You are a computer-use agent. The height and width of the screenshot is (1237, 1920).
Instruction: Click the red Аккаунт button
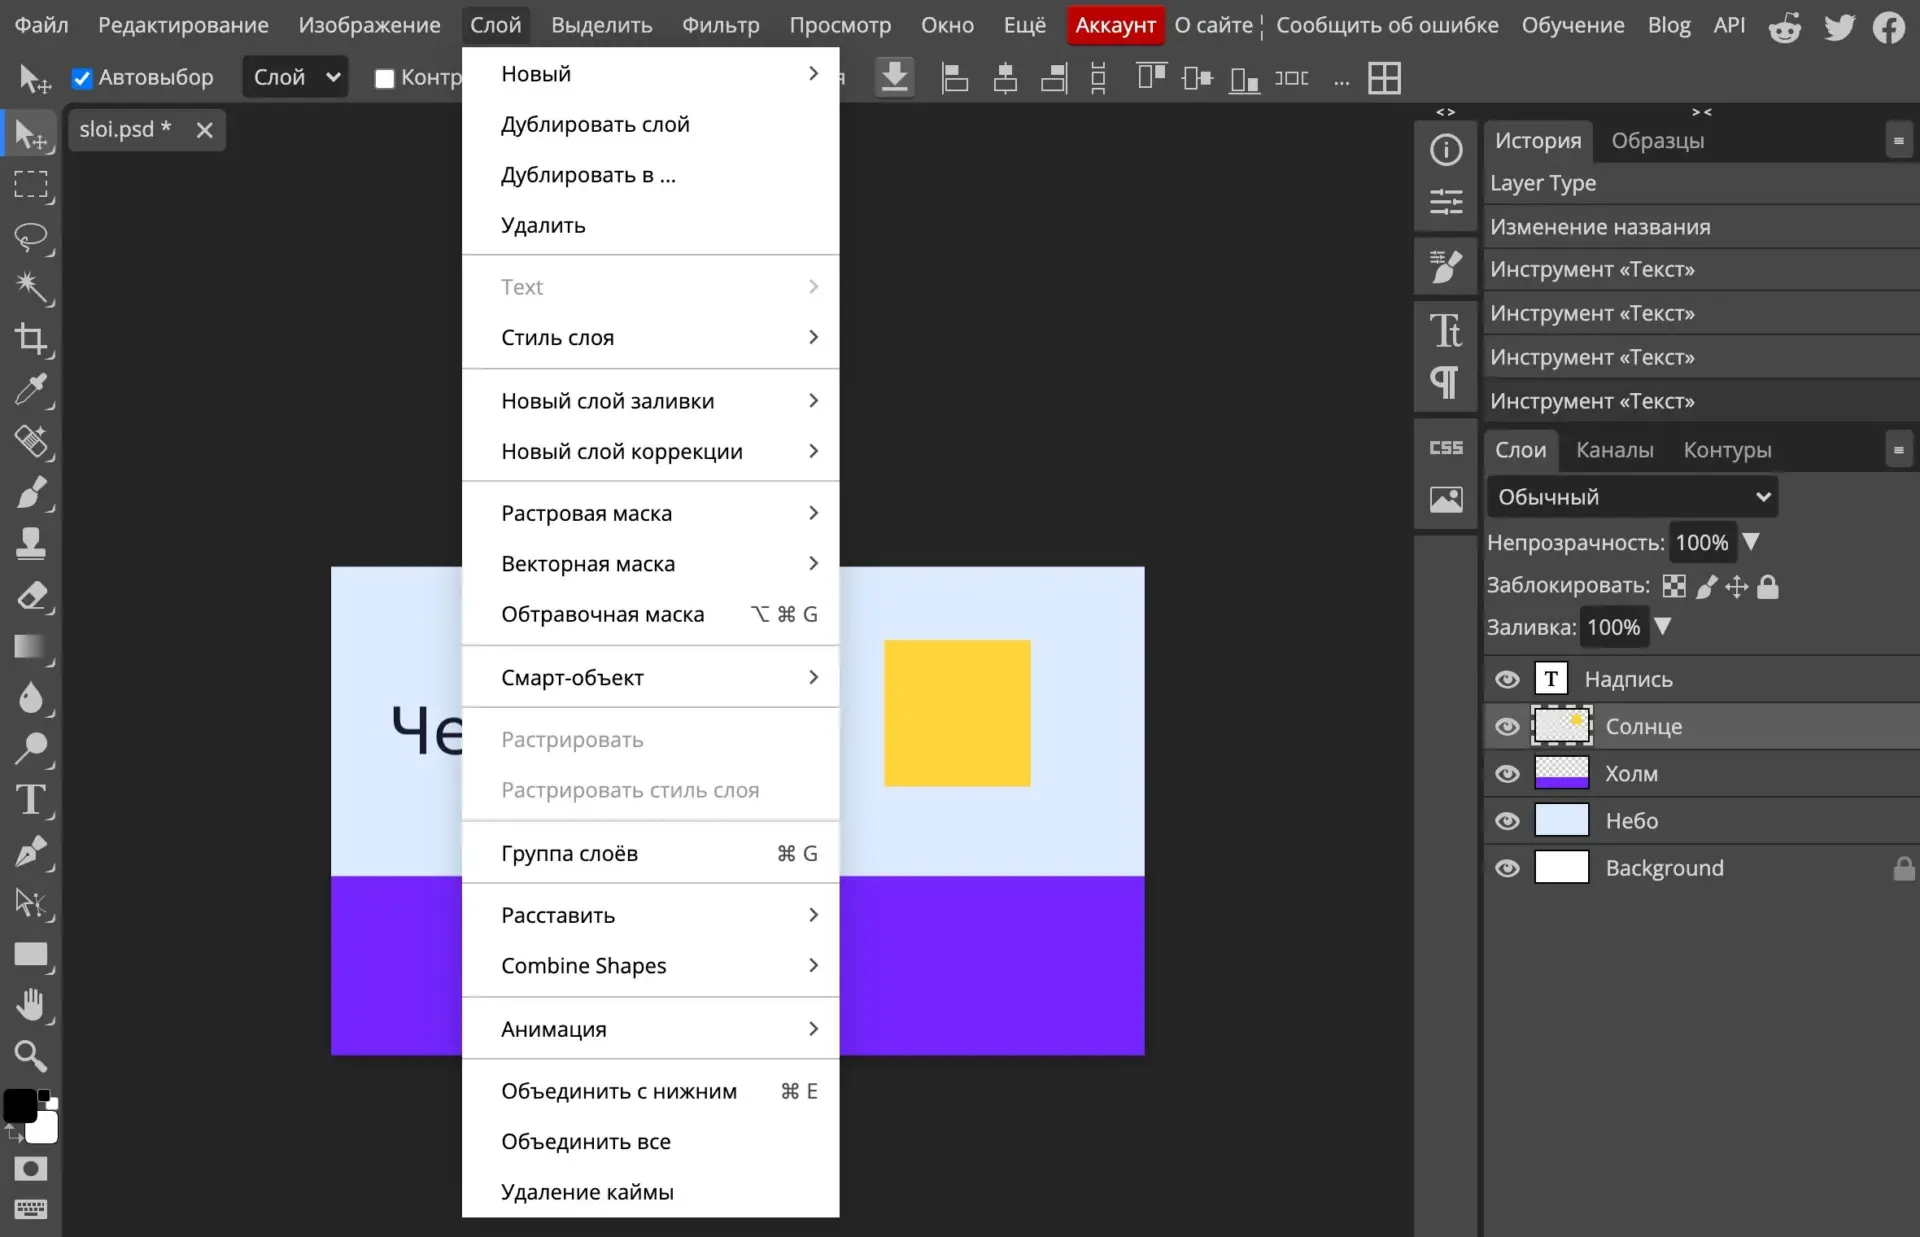1115,25
